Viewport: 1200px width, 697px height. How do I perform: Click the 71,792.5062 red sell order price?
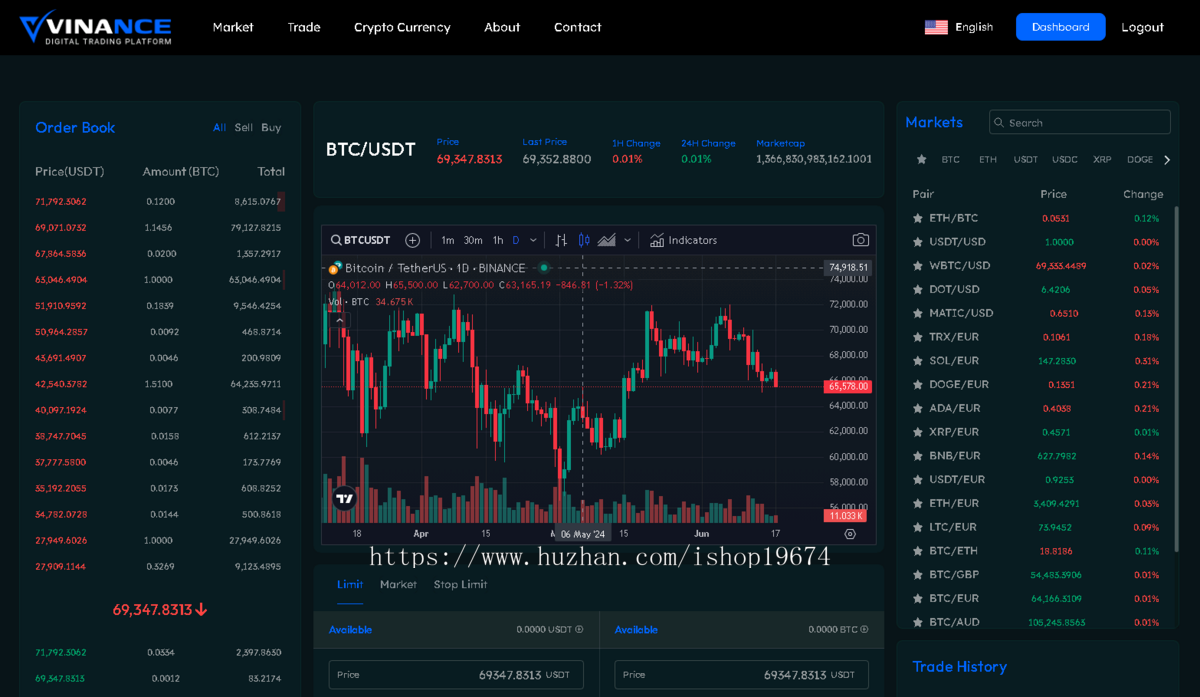click(x=61, y=202)
